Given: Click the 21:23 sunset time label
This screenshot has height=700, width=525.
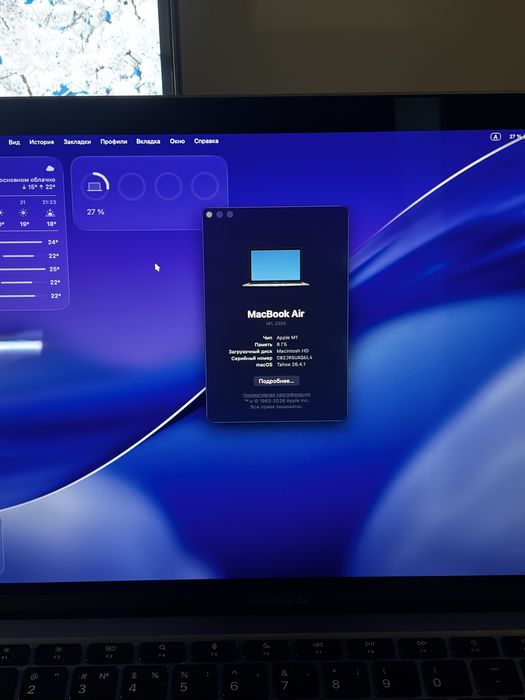Looking at the screenshot, I should tap(50, 202).
